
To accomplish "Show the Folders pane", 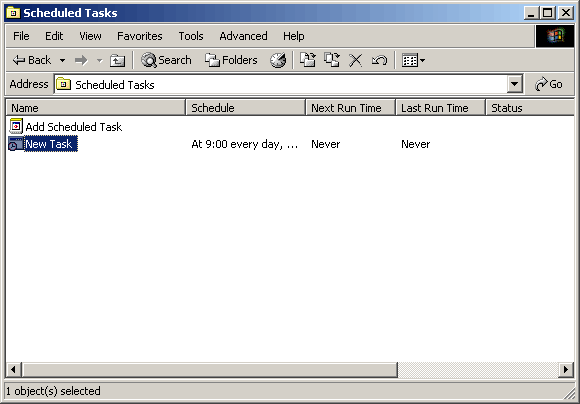I will point(231,60).
